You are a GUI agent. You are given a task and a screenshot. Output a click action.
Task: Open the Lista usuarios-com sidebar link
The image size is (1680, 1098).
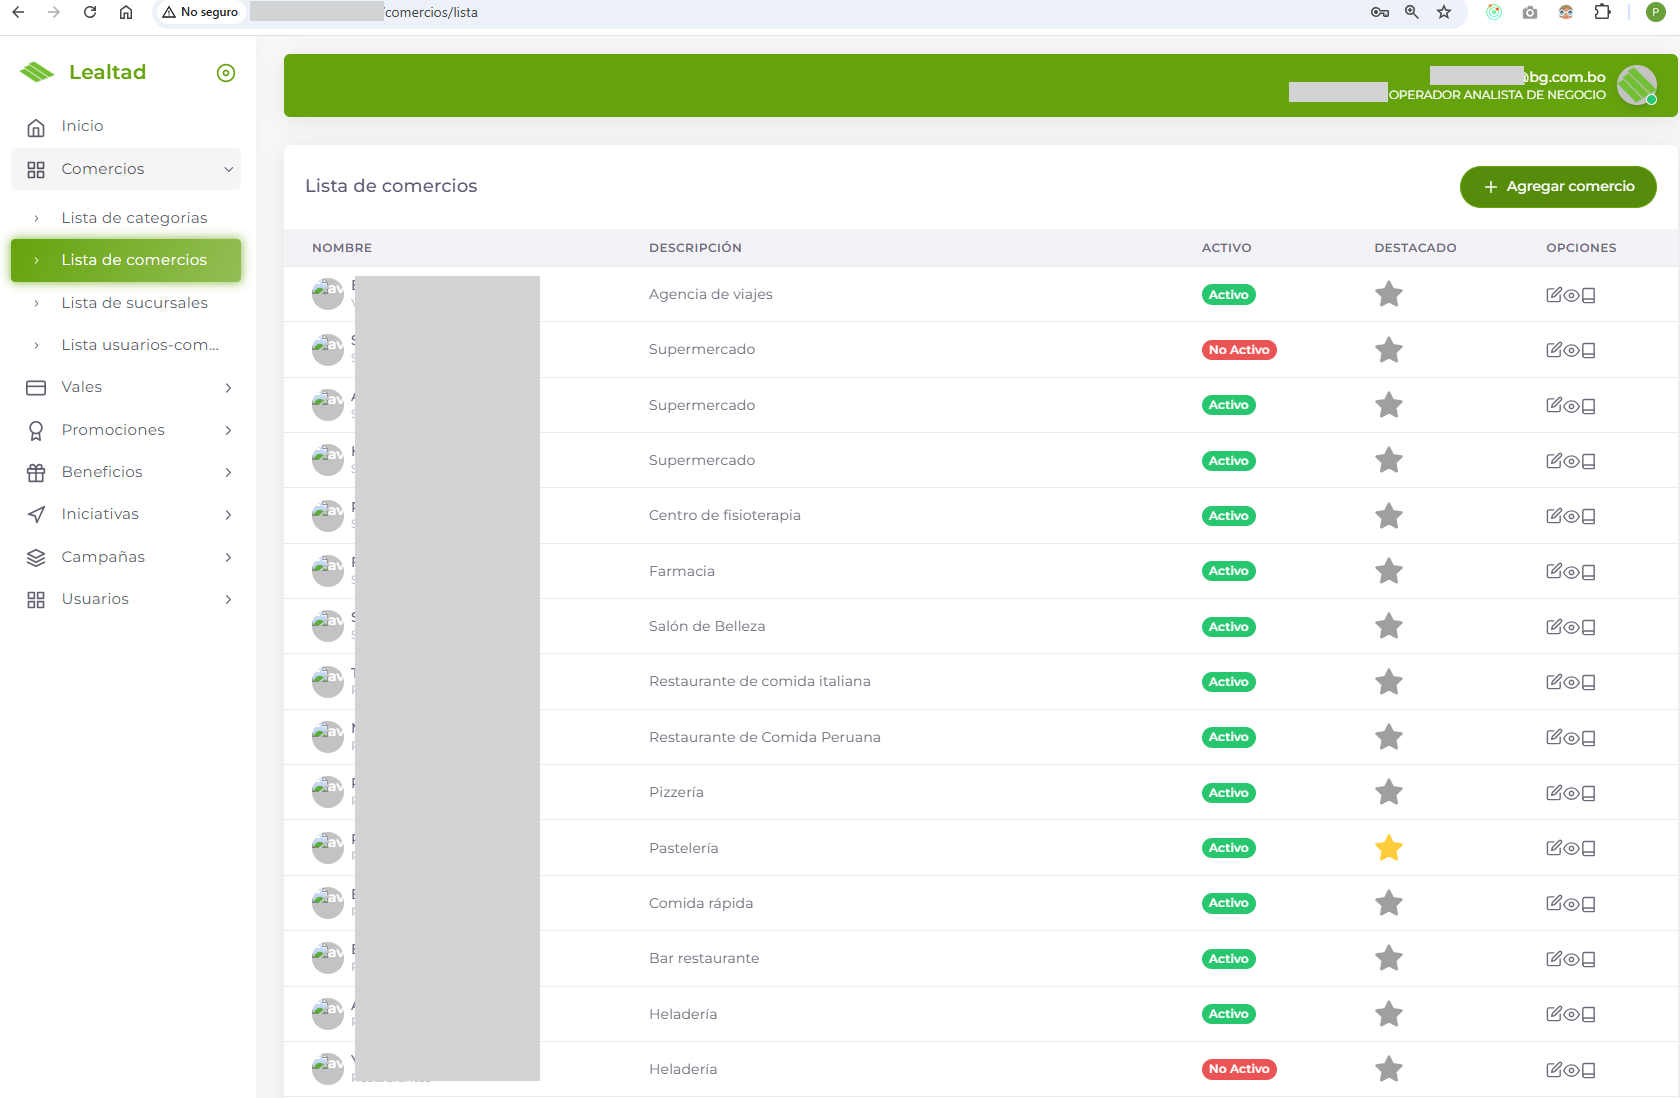click(x=141, y=344)
